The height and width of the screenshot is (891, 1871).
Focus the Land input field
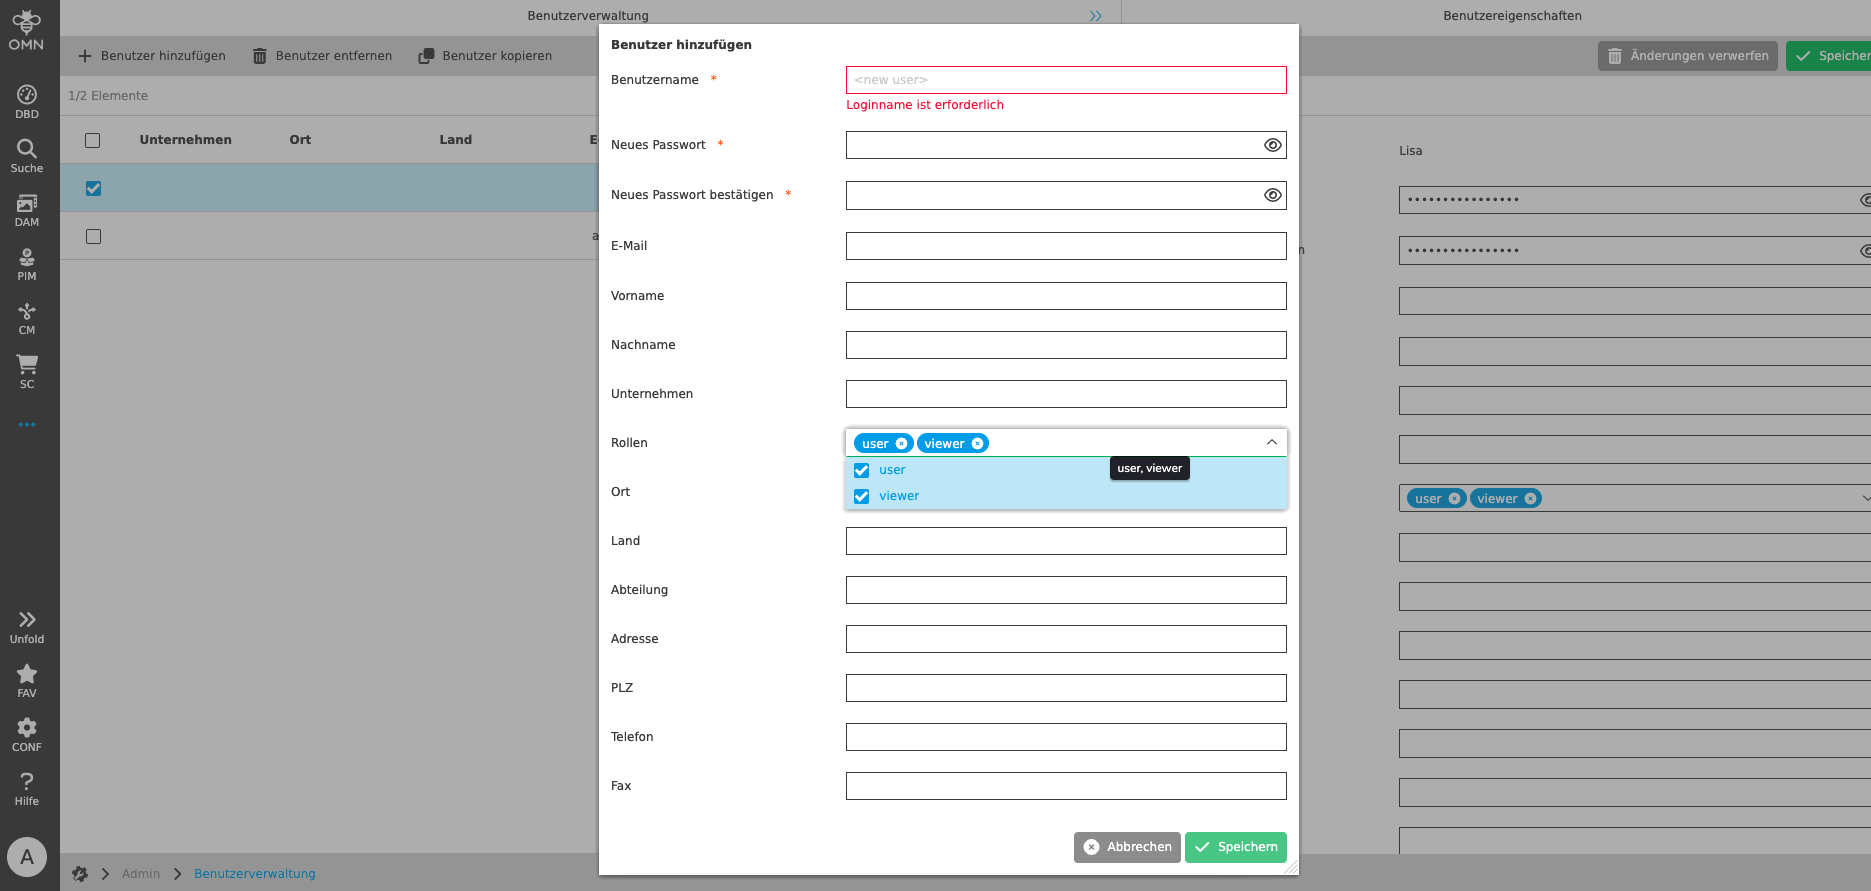pos(1066,541)
